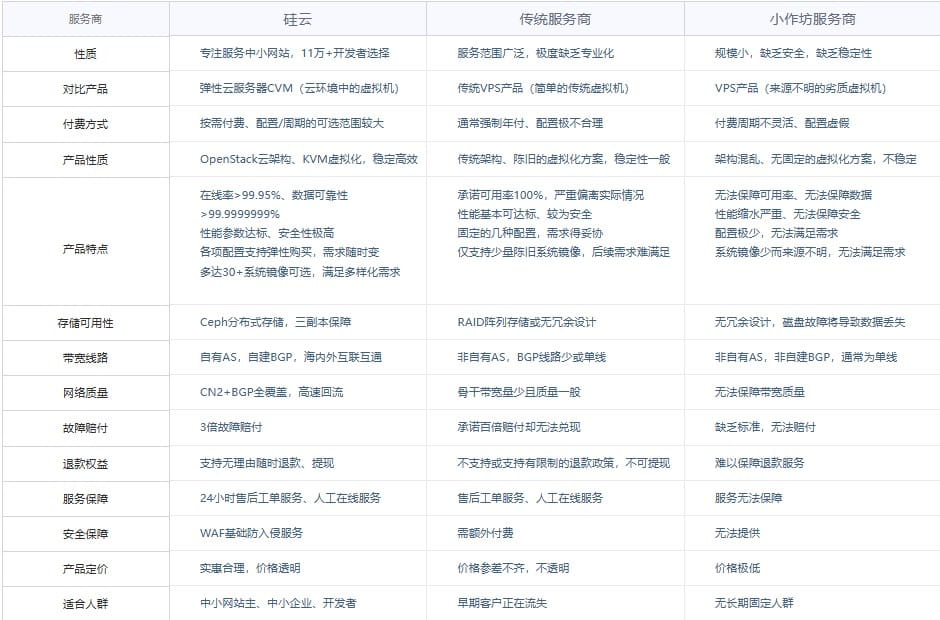Screen dimensions: 940x620
Task: Select the 小作坊服务商 column header
Action: [812, 16]
